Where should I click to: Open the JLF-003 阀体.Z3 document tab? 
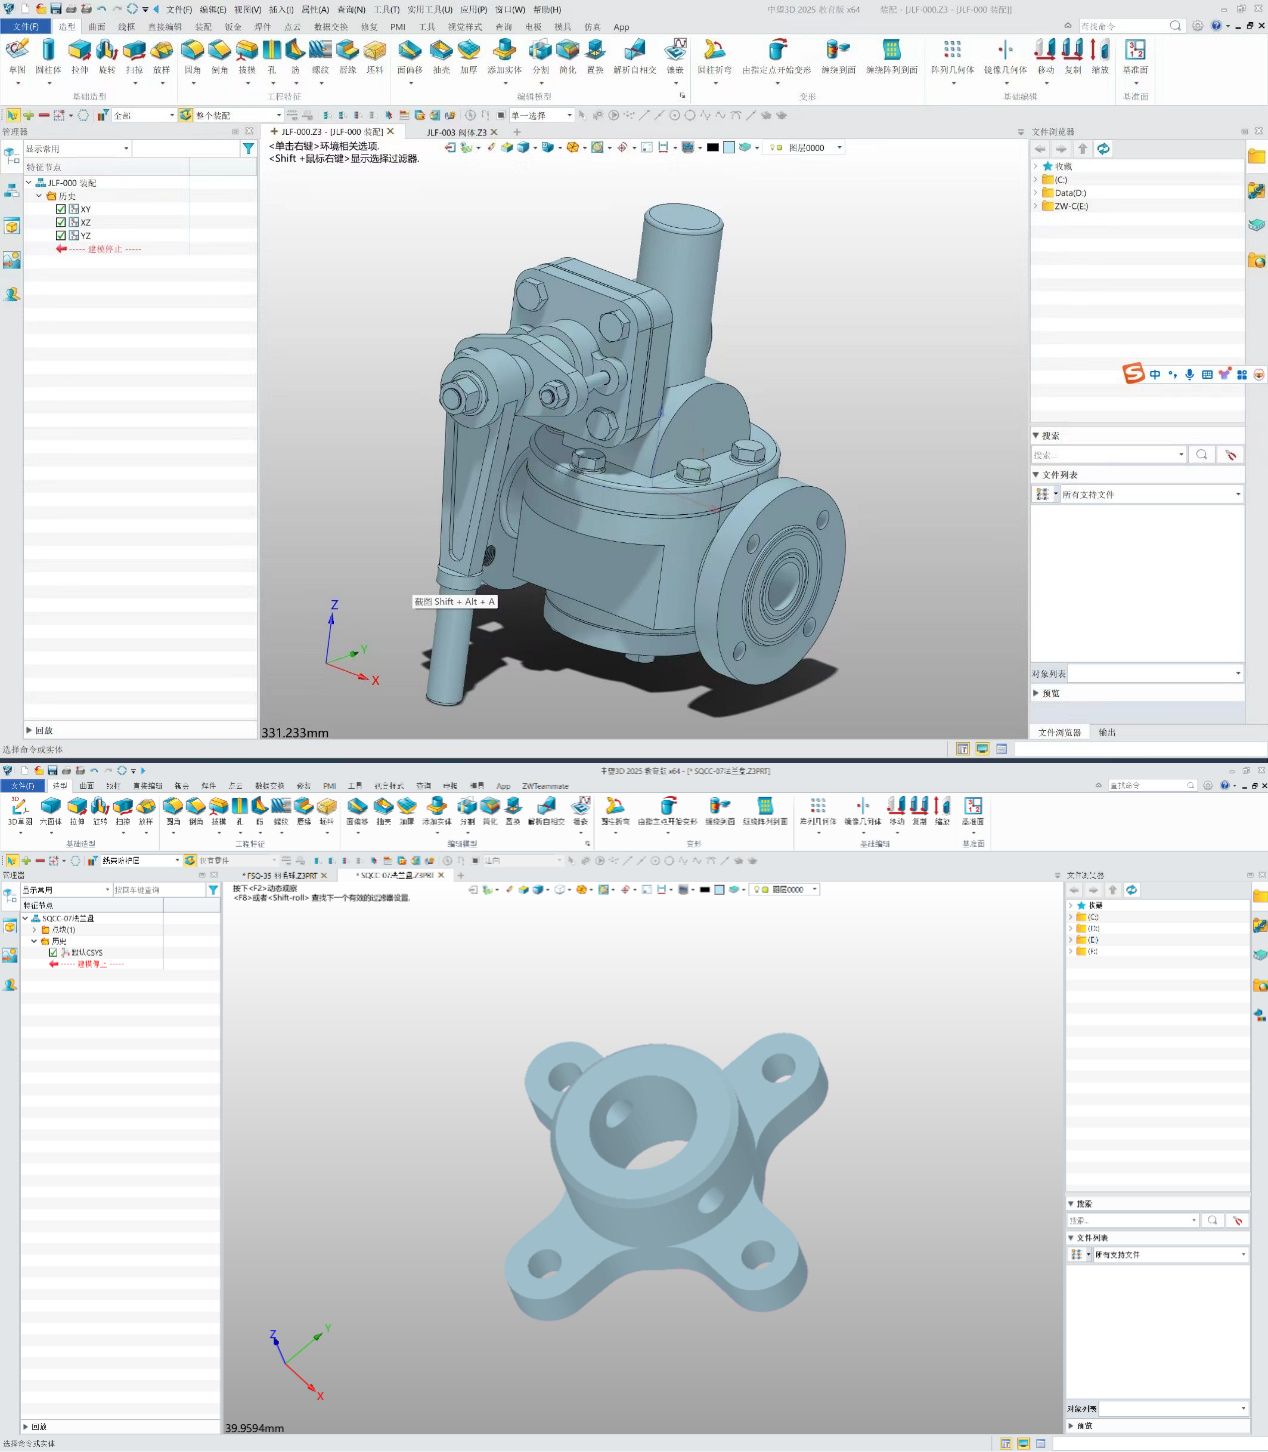click(x=456, y=132)
